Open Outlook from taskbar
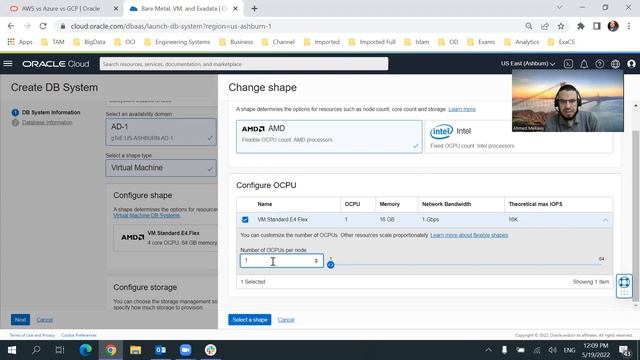The height and width of the screenshot is (360, 640). (x=160, y=350)
